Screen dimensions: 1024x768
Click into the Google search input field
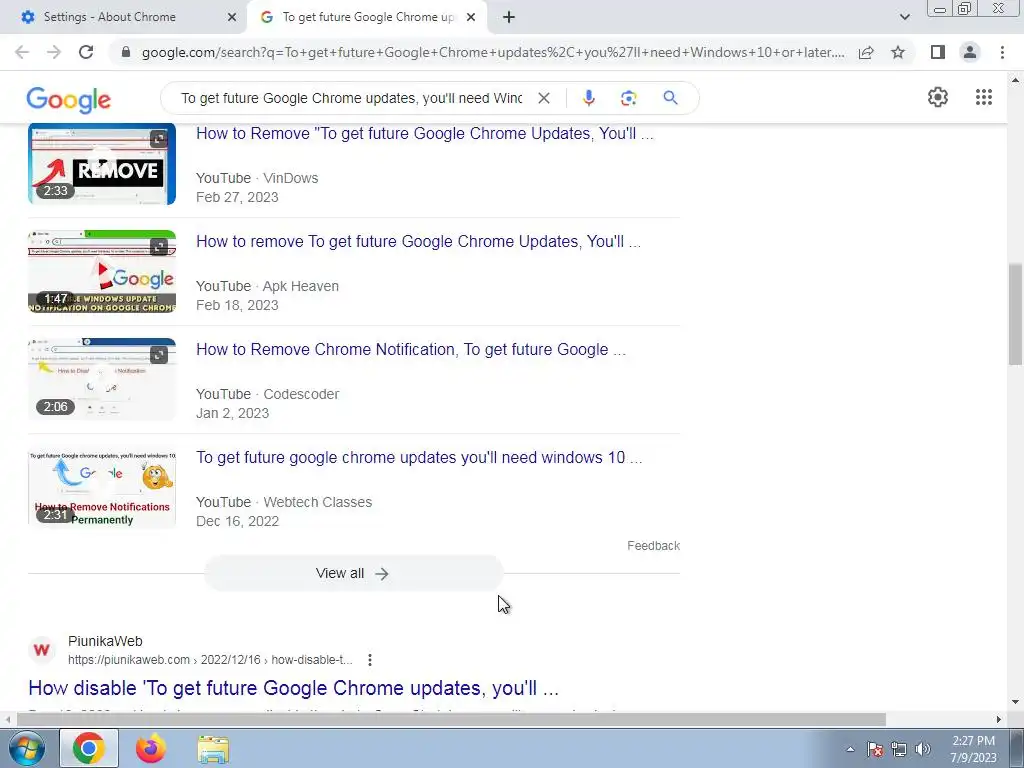[x=351, y=98]
